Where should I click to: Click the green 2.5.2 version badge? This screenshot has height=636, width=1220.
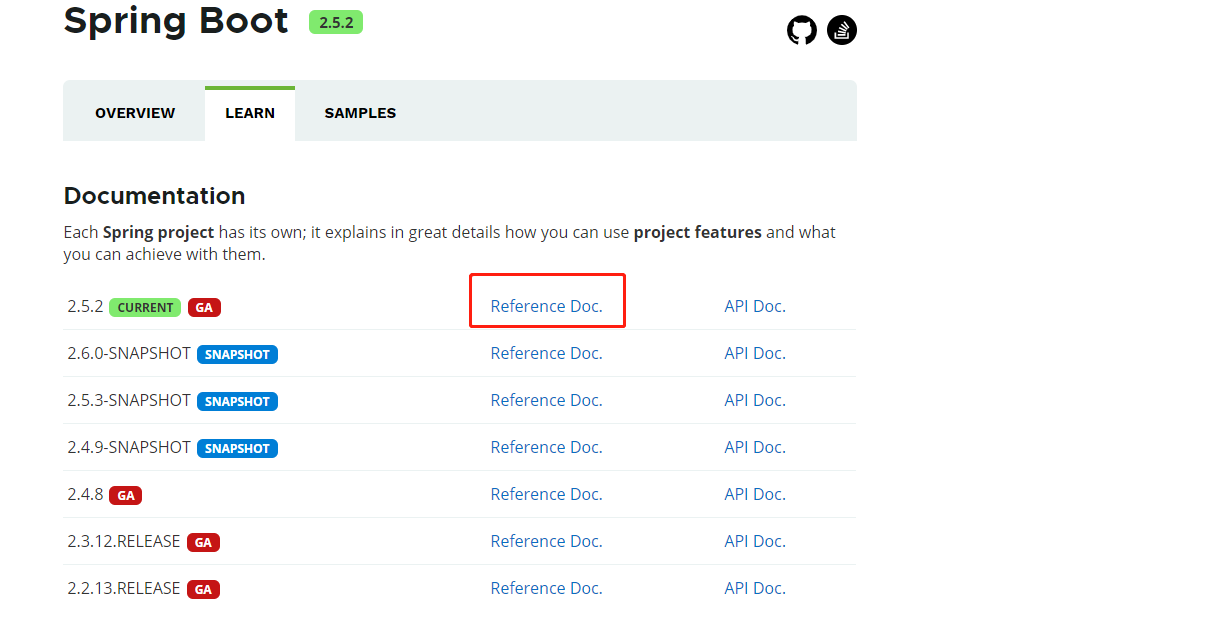pyautogui.click(x=336, y=22)
